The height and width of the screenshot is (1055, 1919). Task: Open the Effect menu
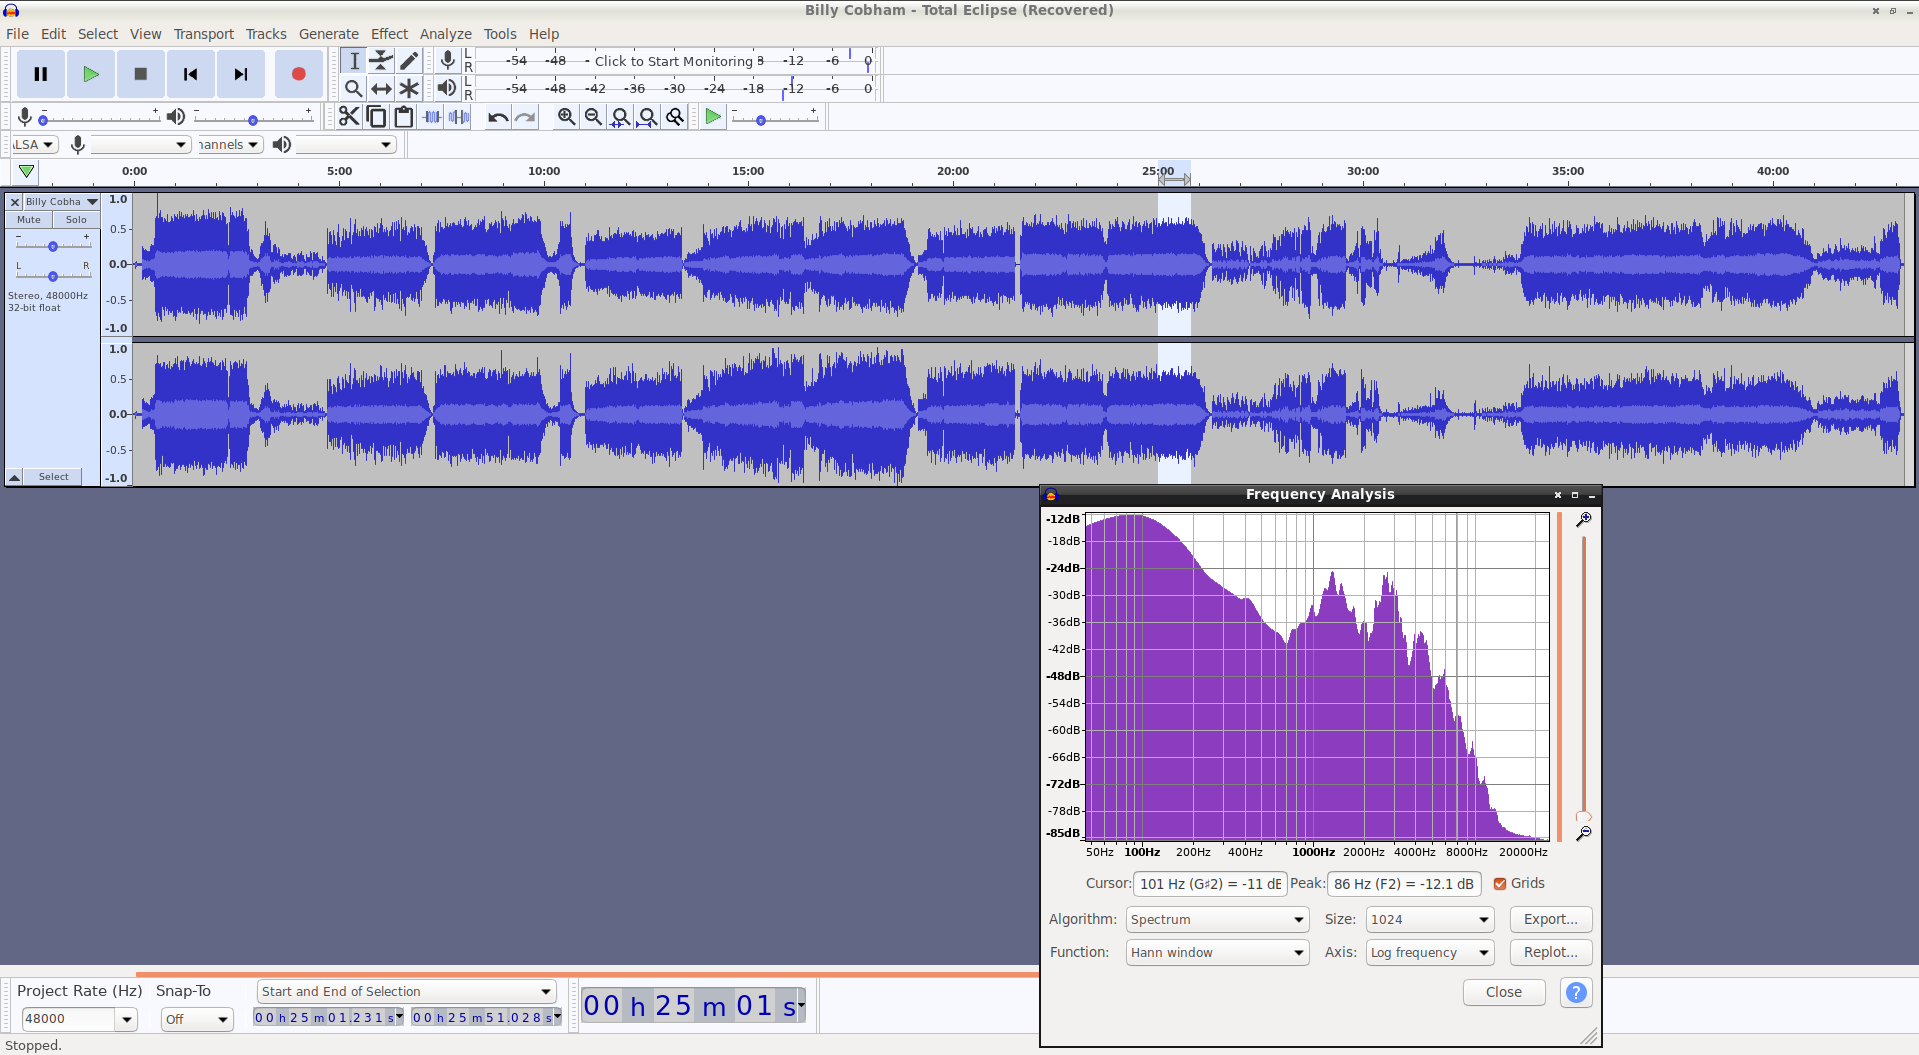pos(389,34)
